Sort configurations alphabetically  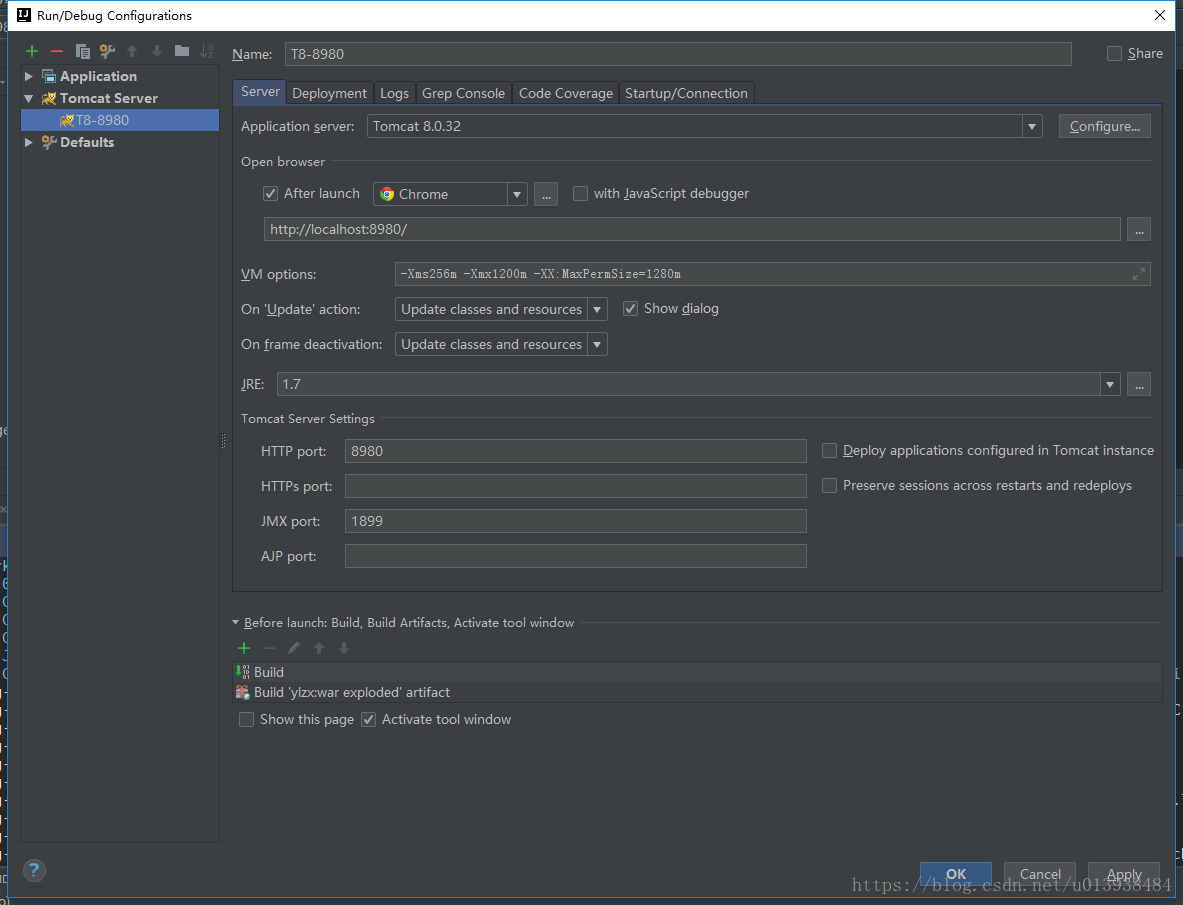206,51
